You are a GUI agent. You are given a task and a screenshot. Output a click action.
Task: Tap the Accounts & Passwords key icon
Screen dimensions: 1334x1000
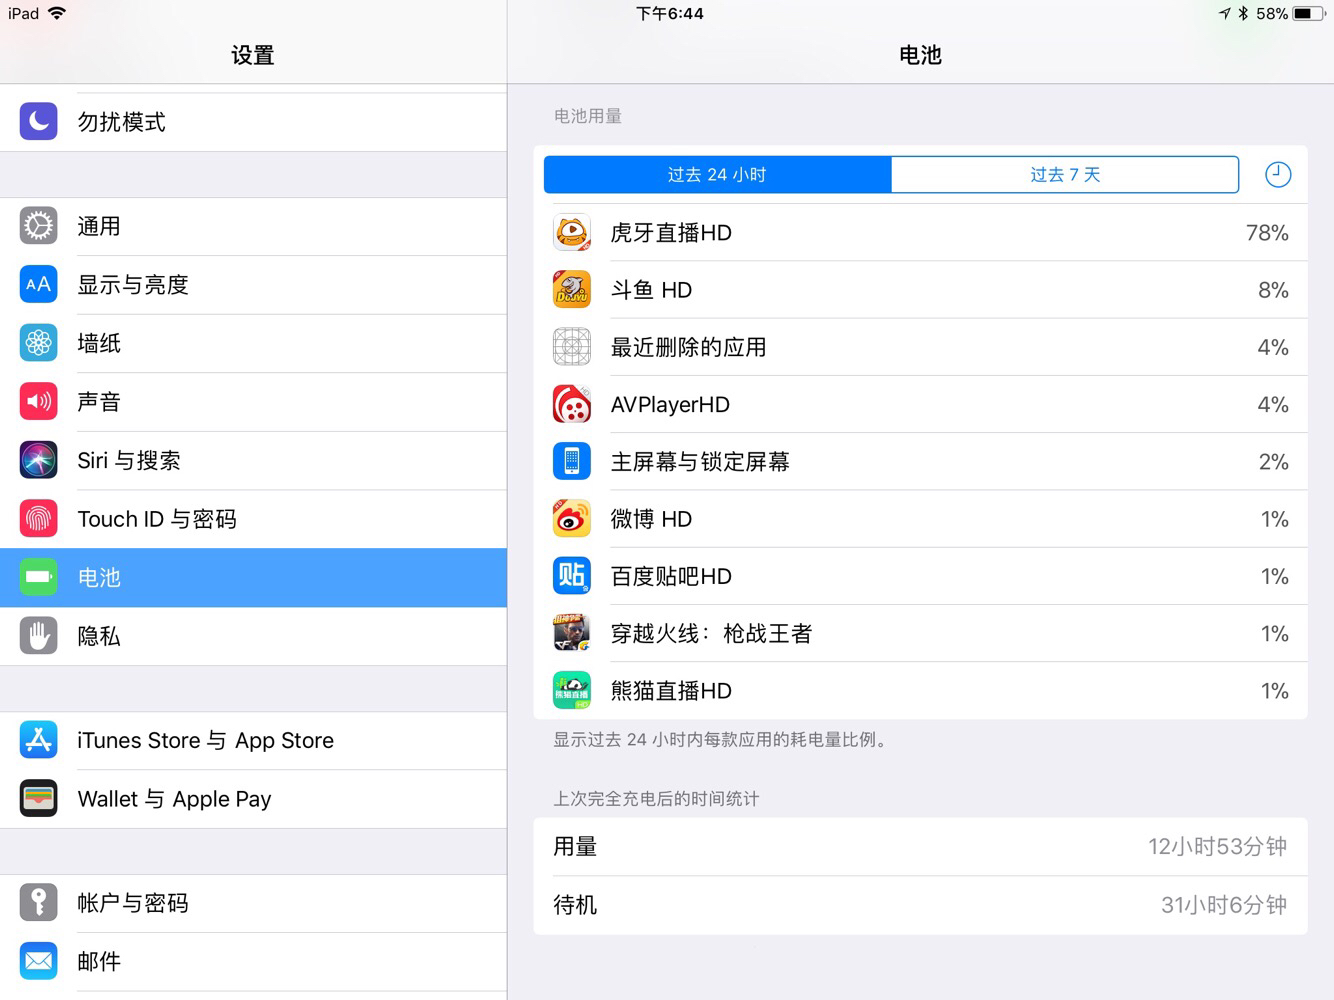pyautogui.click(x=38, y=903)
